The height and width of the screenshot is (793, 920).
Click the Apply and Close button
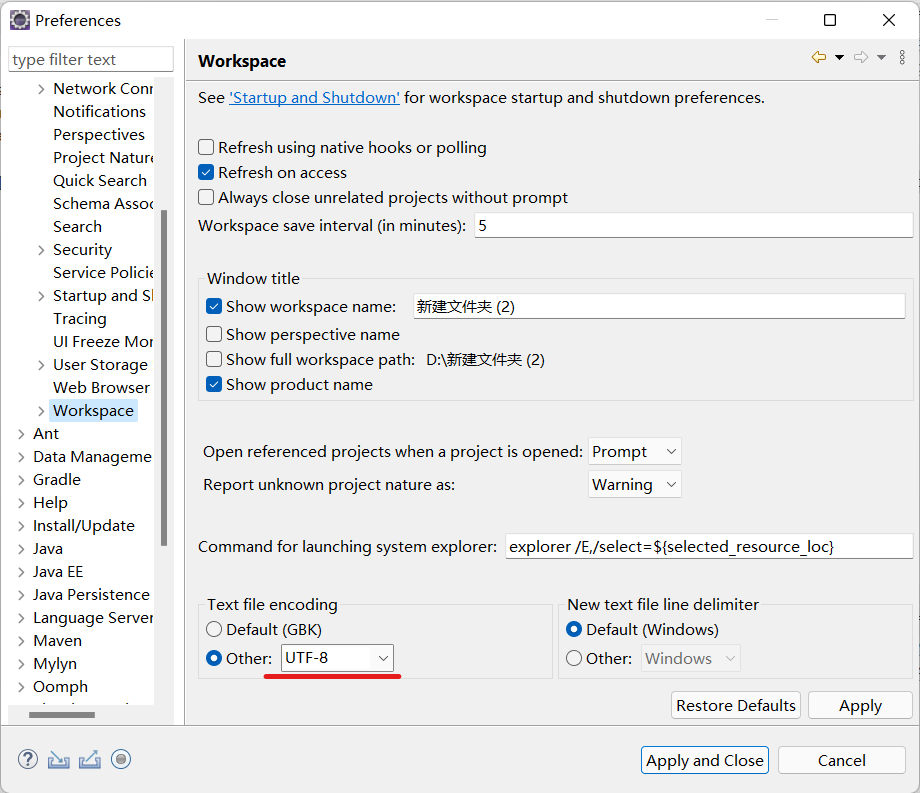(x=704, y=760)
